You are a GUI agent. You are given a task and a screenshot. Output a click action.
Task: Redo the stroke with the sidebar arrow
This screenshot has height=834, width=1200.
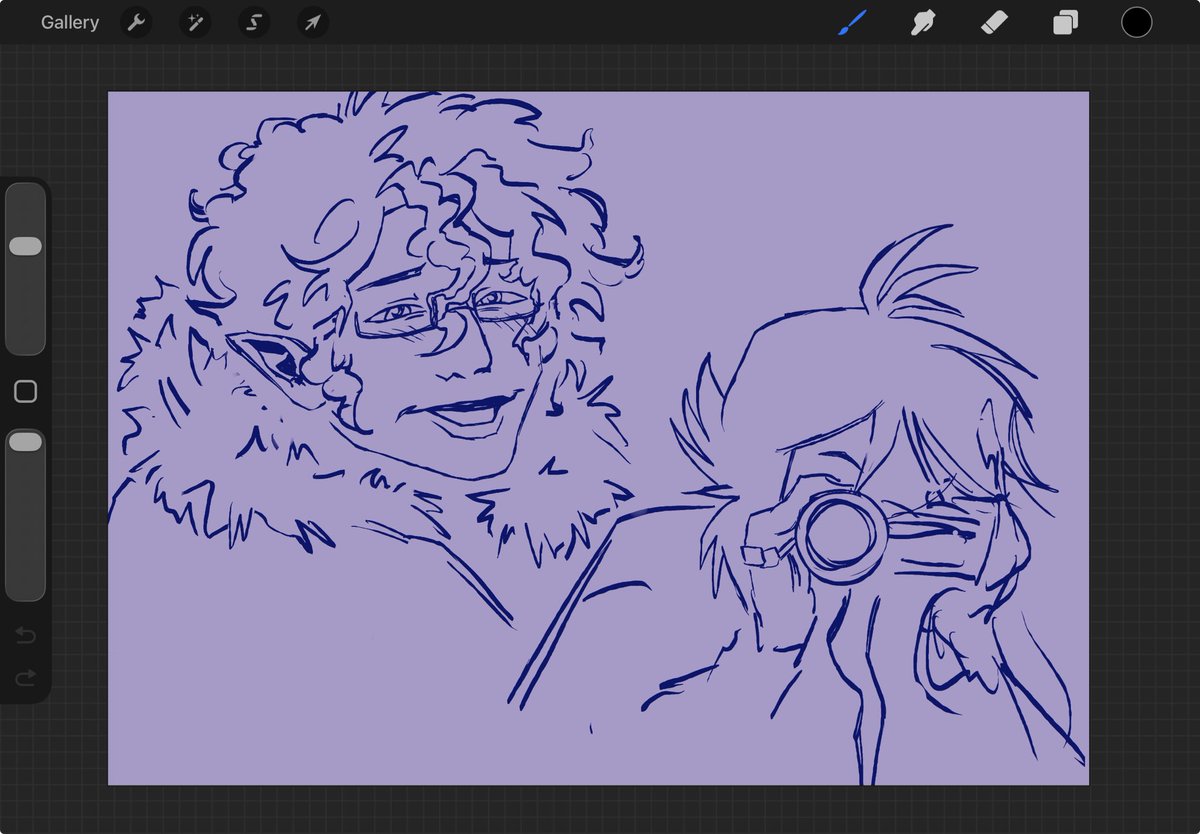coord(26,678)
